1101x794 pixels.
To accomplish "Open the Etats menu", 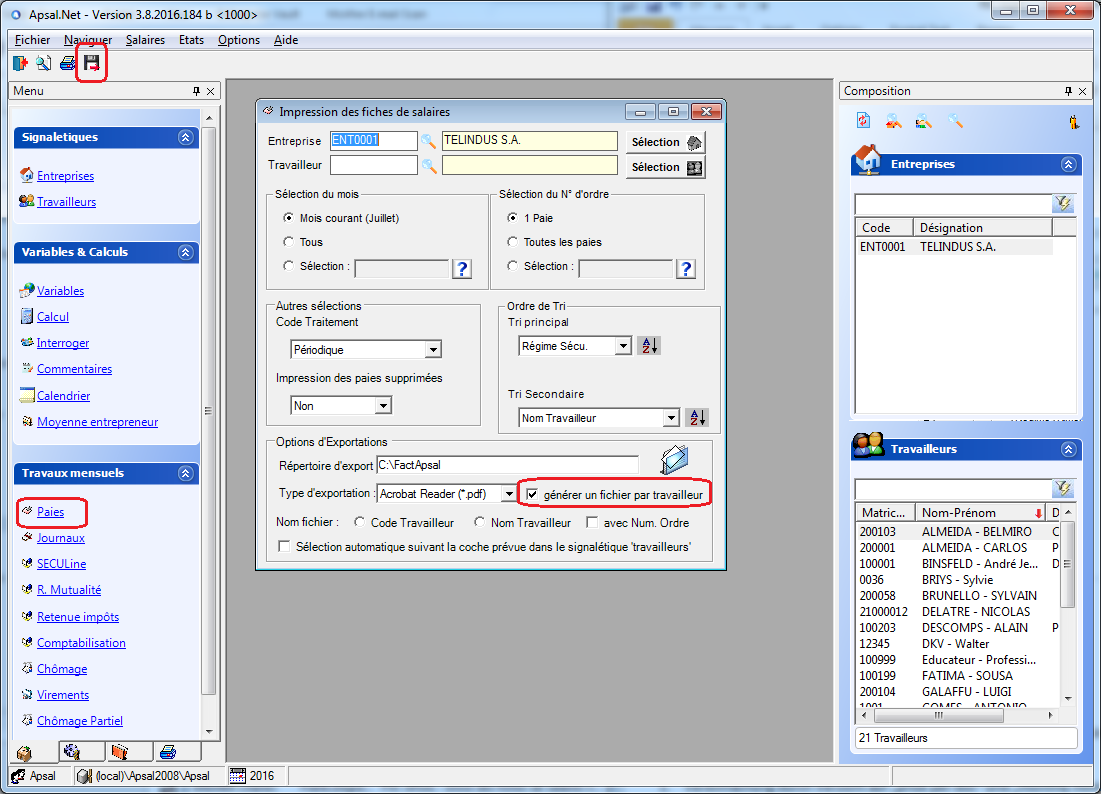I will tap(191, 40).
